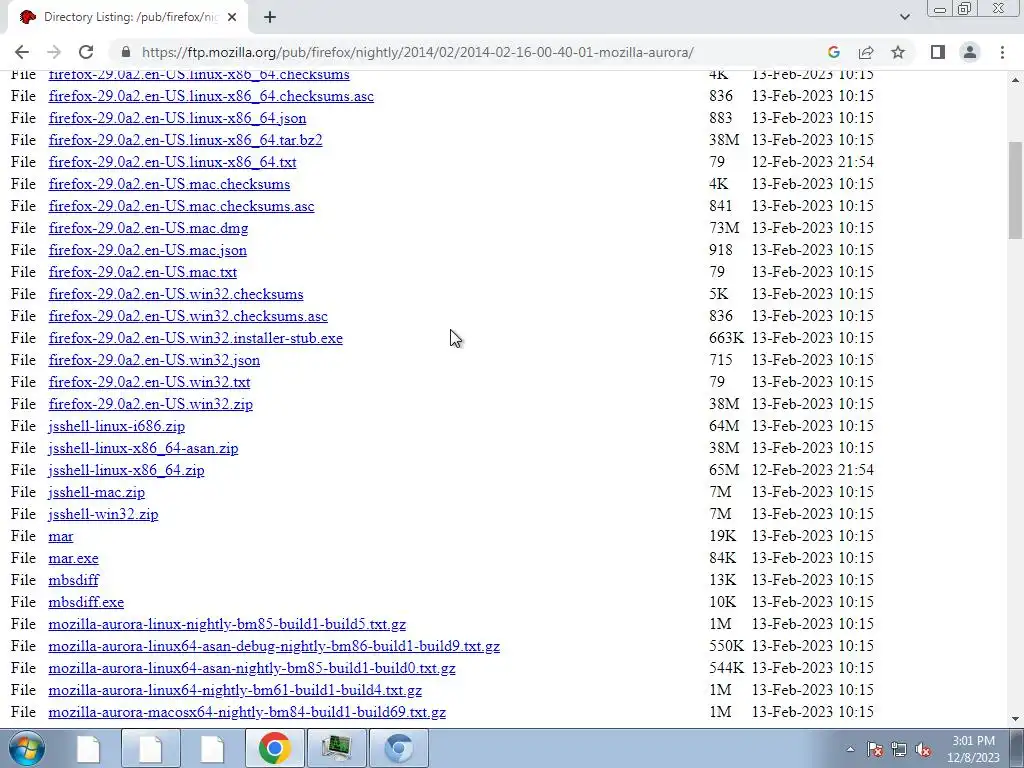Open the mbsdiff file link
Screen dimensions: 1024x768
pyautogui.click(x=74, y=581)
